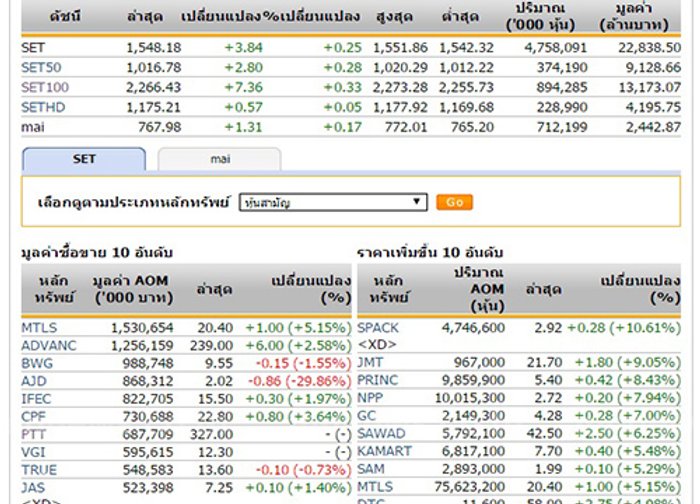Open the JAS stock link
700x504 pixels.
[33, 487]
